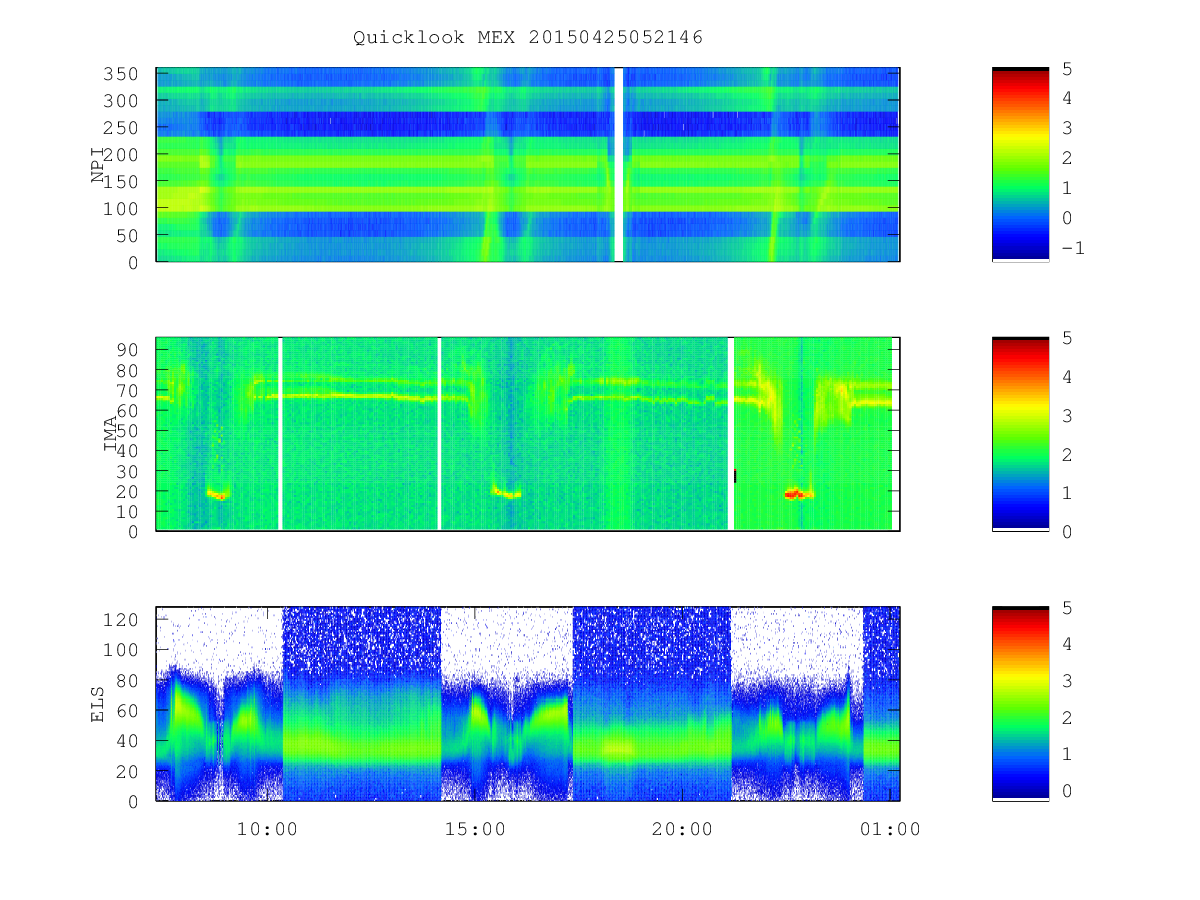The image size is (1200, 900).
Task: Click the 15:00 time axis label
Action: click(x=474, y=829)
